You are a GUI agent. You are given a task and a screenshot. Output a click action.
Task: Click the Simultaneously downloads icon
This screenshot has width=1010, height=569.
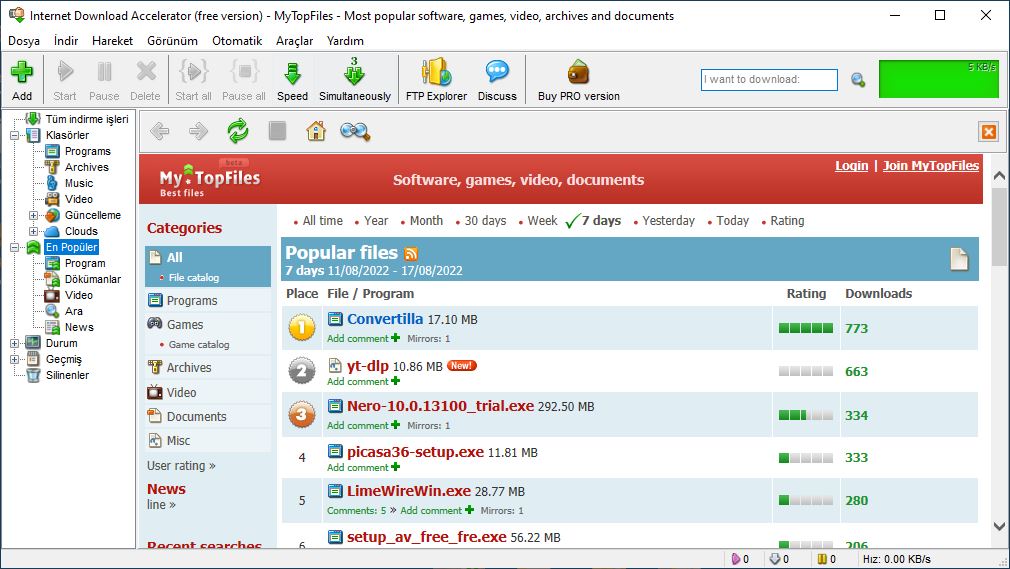354,72
